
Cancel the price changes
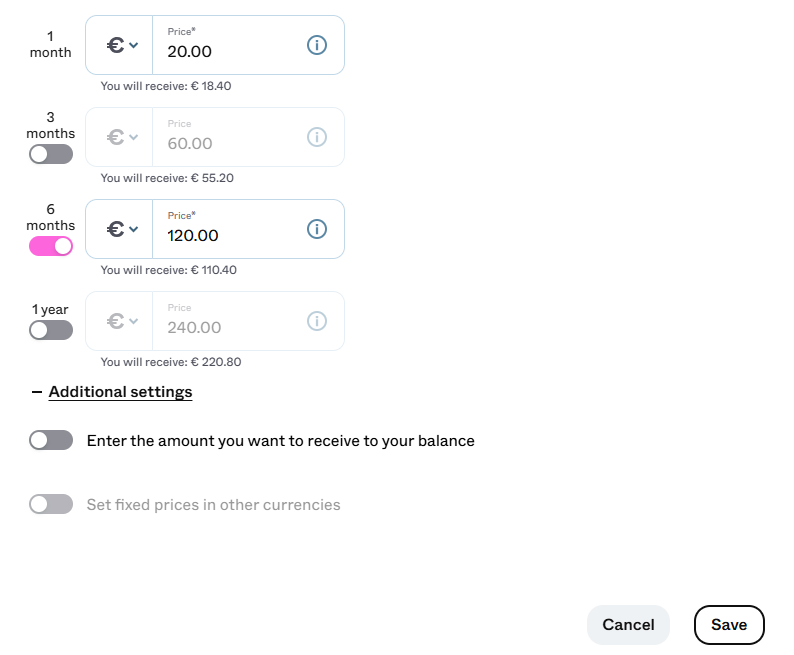628,625
